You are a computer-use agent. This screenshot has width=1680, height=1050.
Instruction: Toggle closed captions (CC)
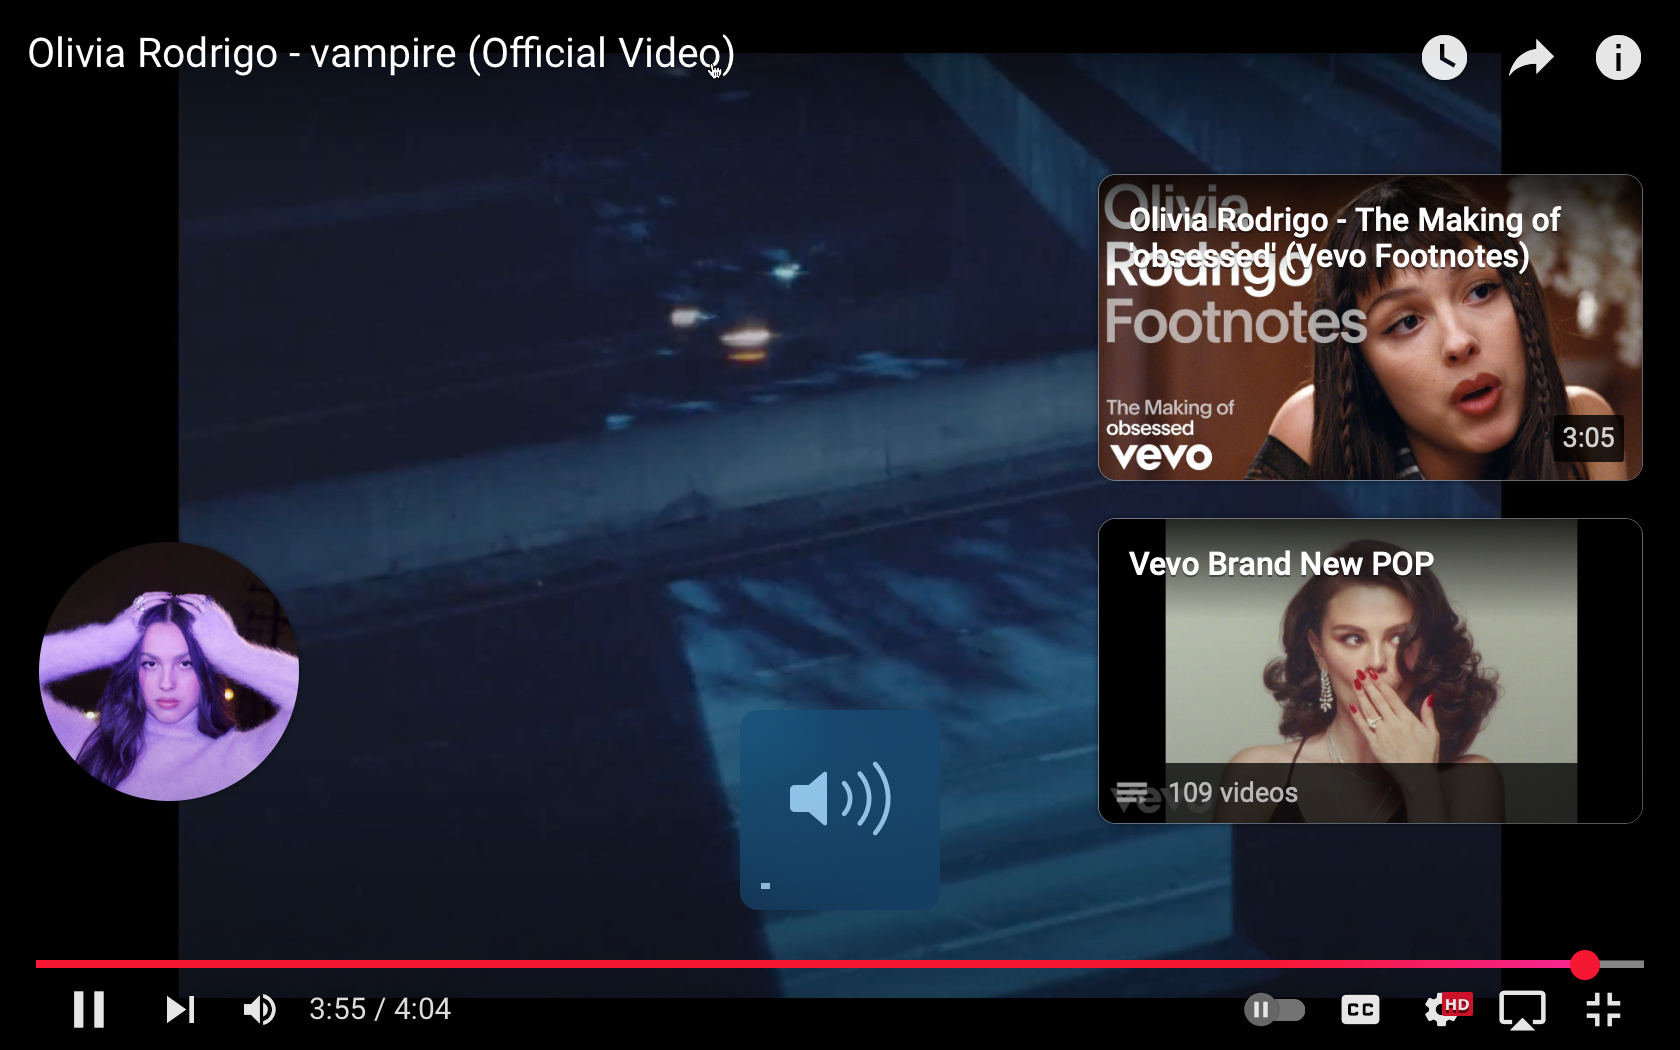click(x=1360, y=1009)
